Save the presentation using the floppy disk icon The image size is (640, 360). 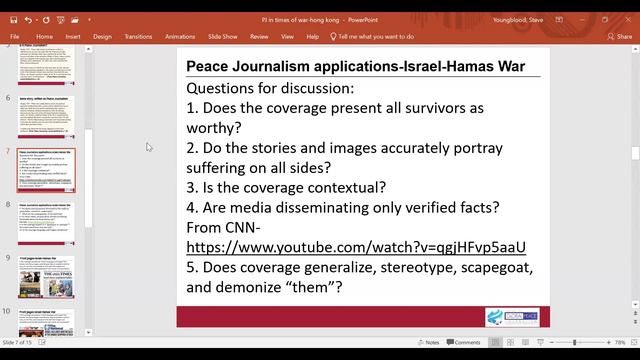tap(13, 20)
